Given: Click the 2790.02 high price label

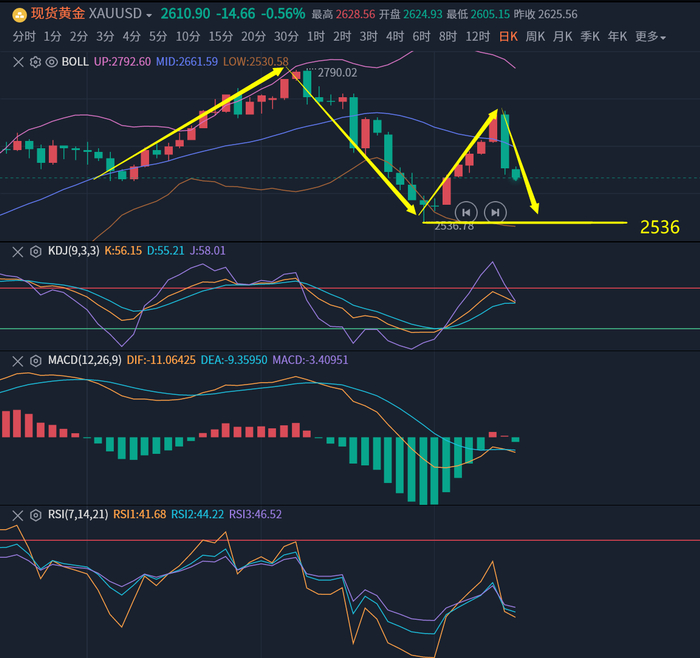Looking at the screenshot, I should (x=337, y=73).
